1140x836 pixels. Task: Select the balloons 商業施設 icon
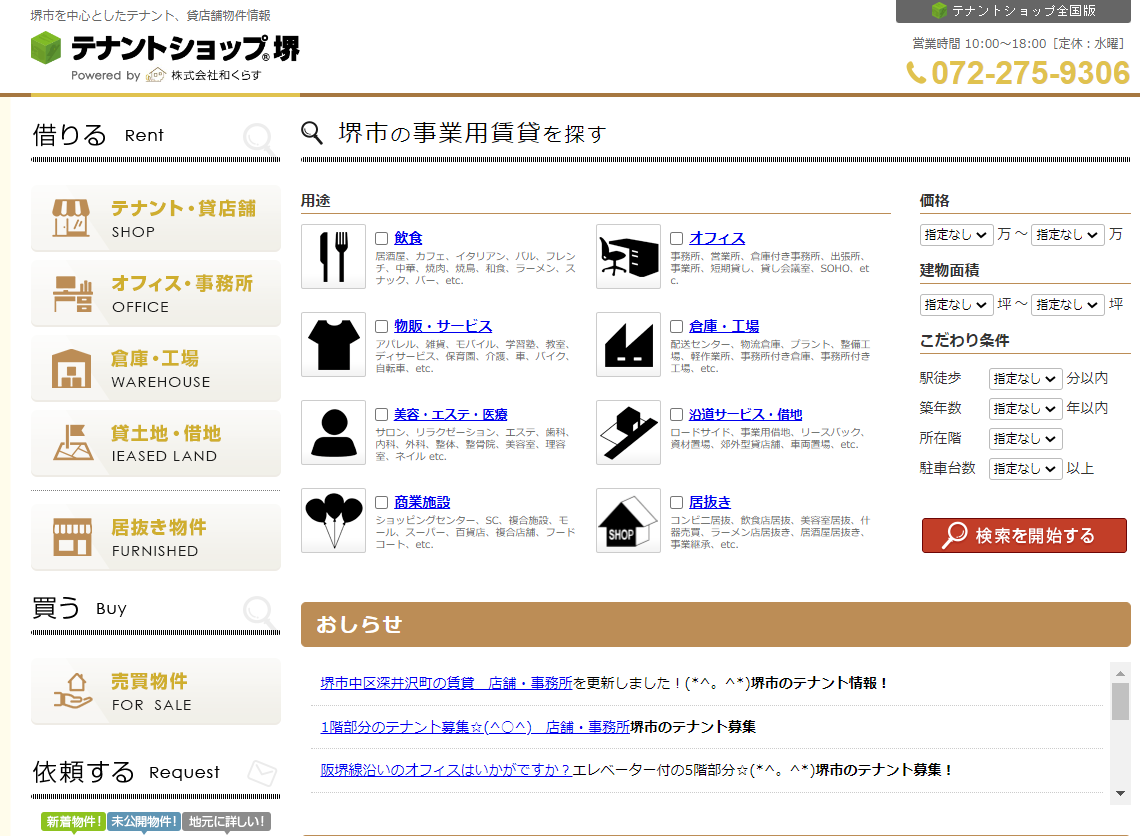[x=333, y=521]
